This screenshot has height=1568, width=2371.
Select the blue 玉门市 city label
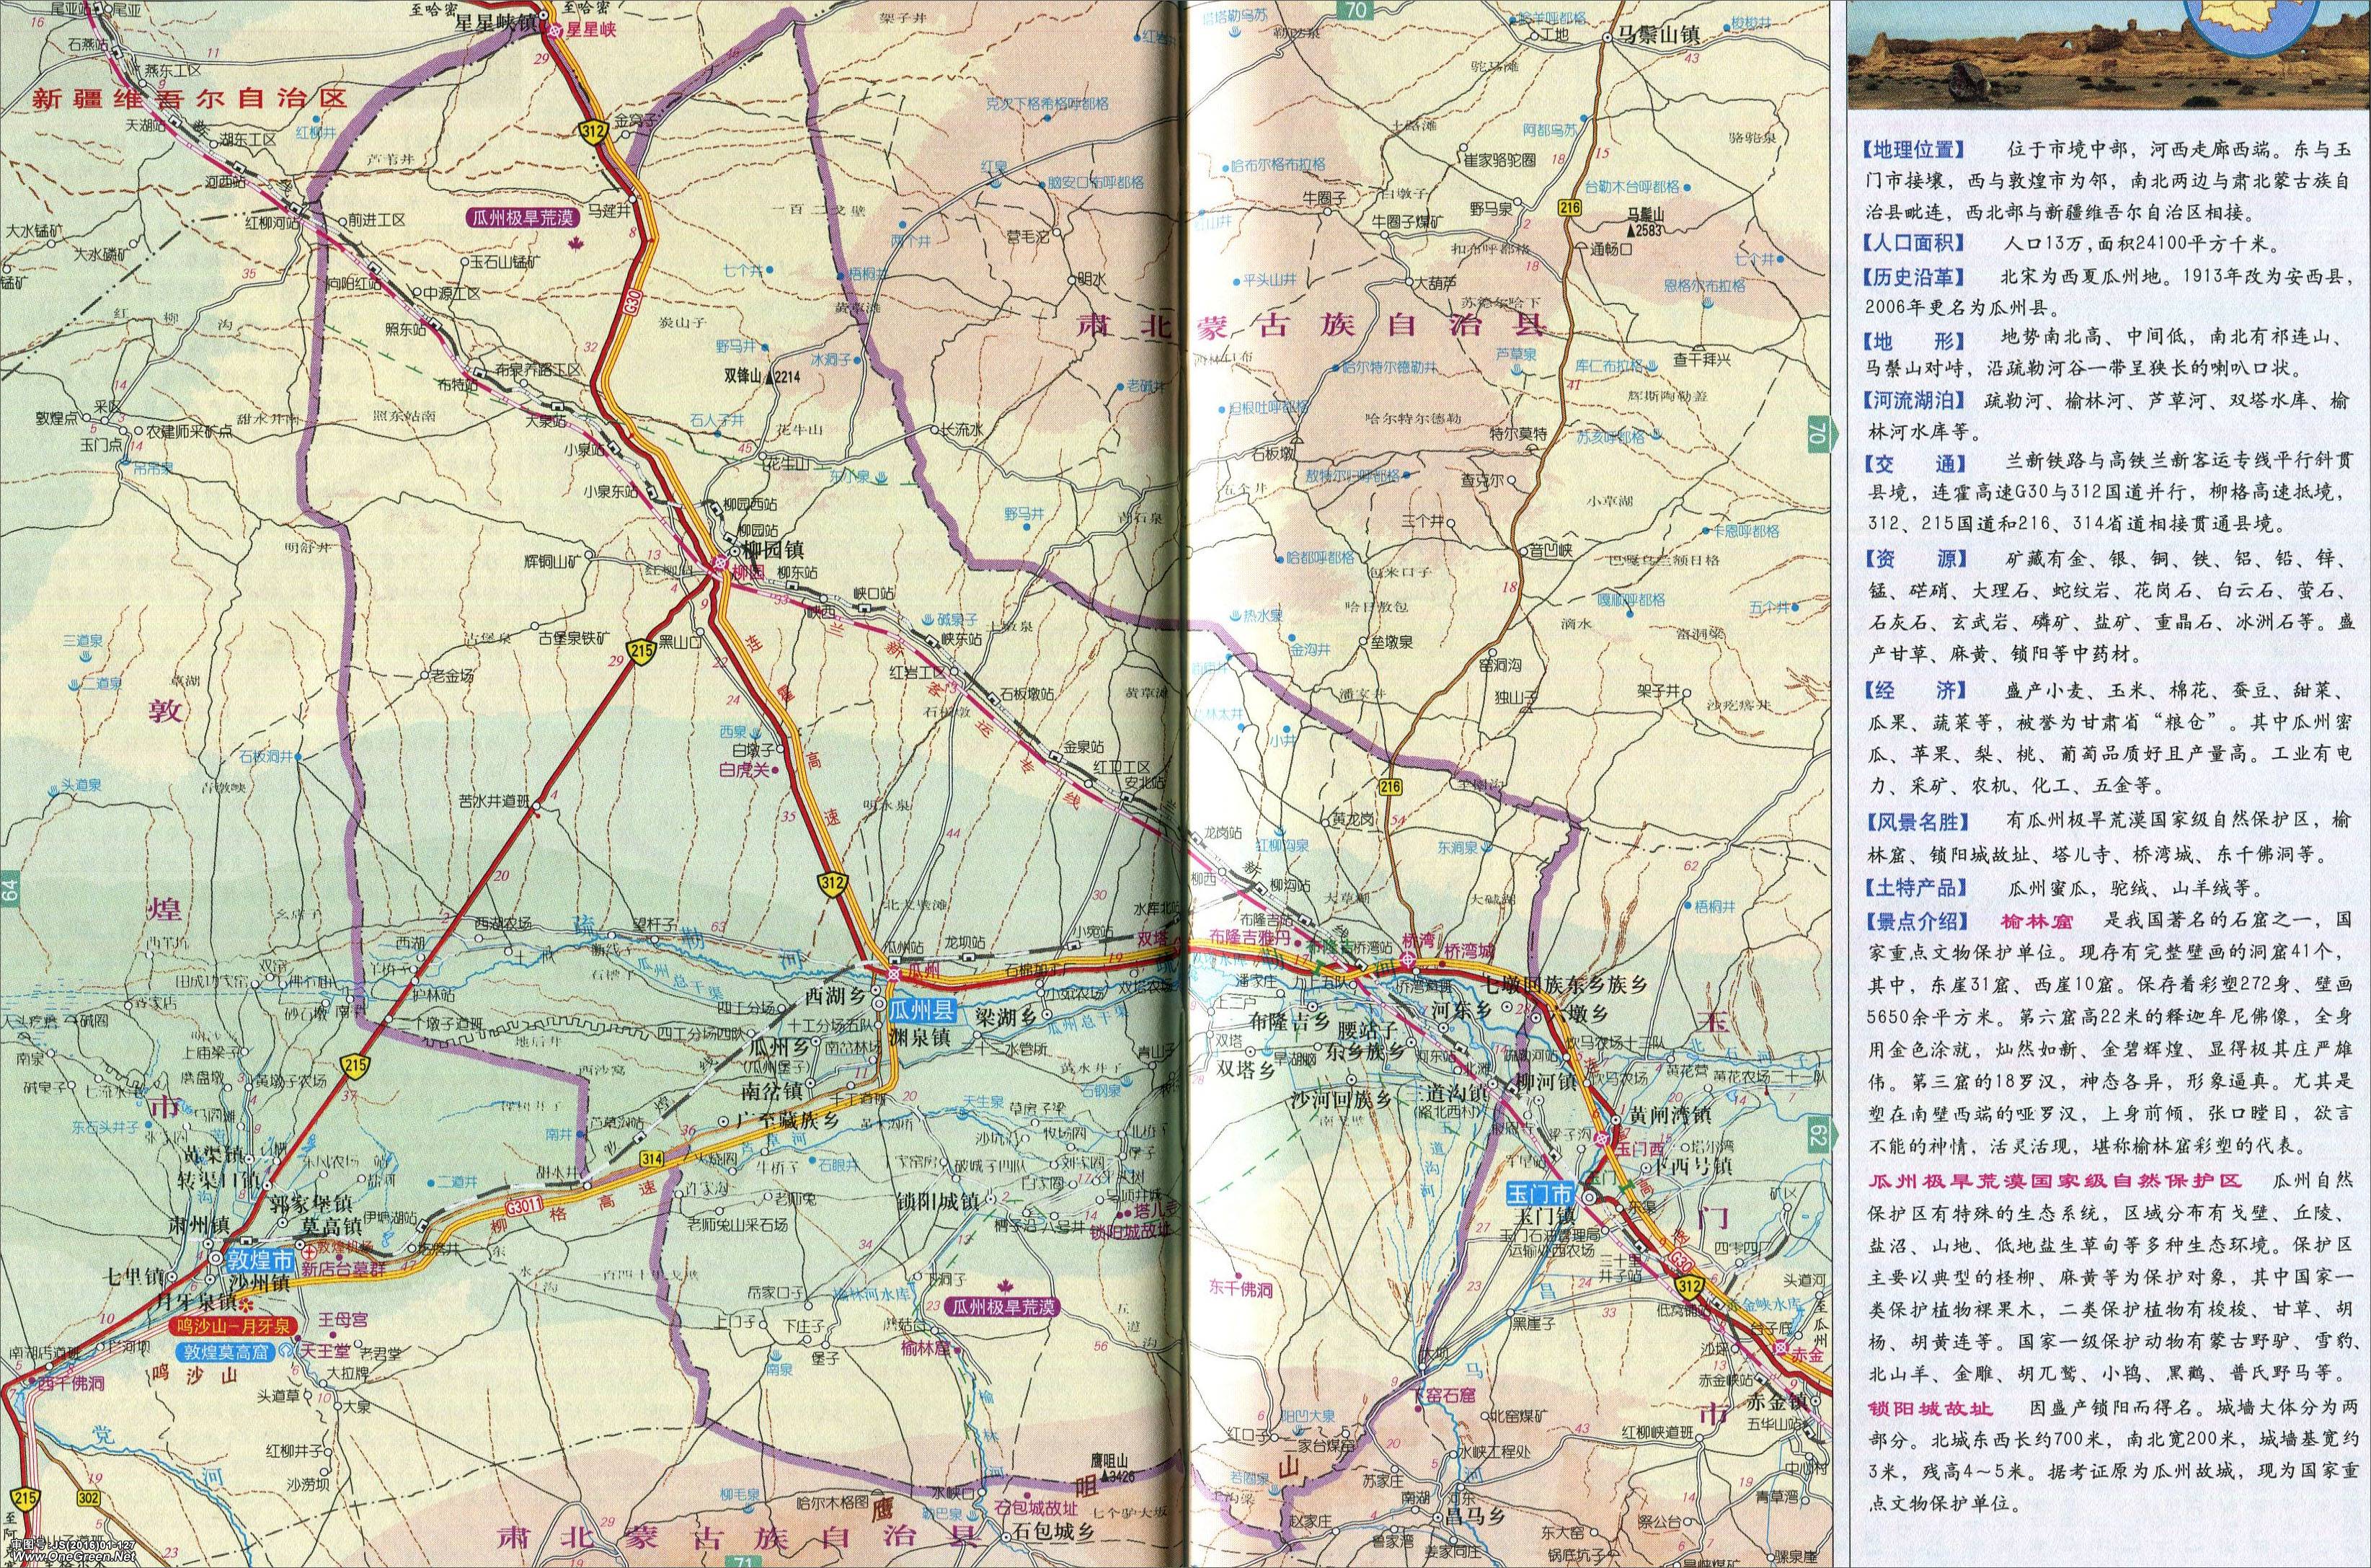[x=1541, y=1194]
